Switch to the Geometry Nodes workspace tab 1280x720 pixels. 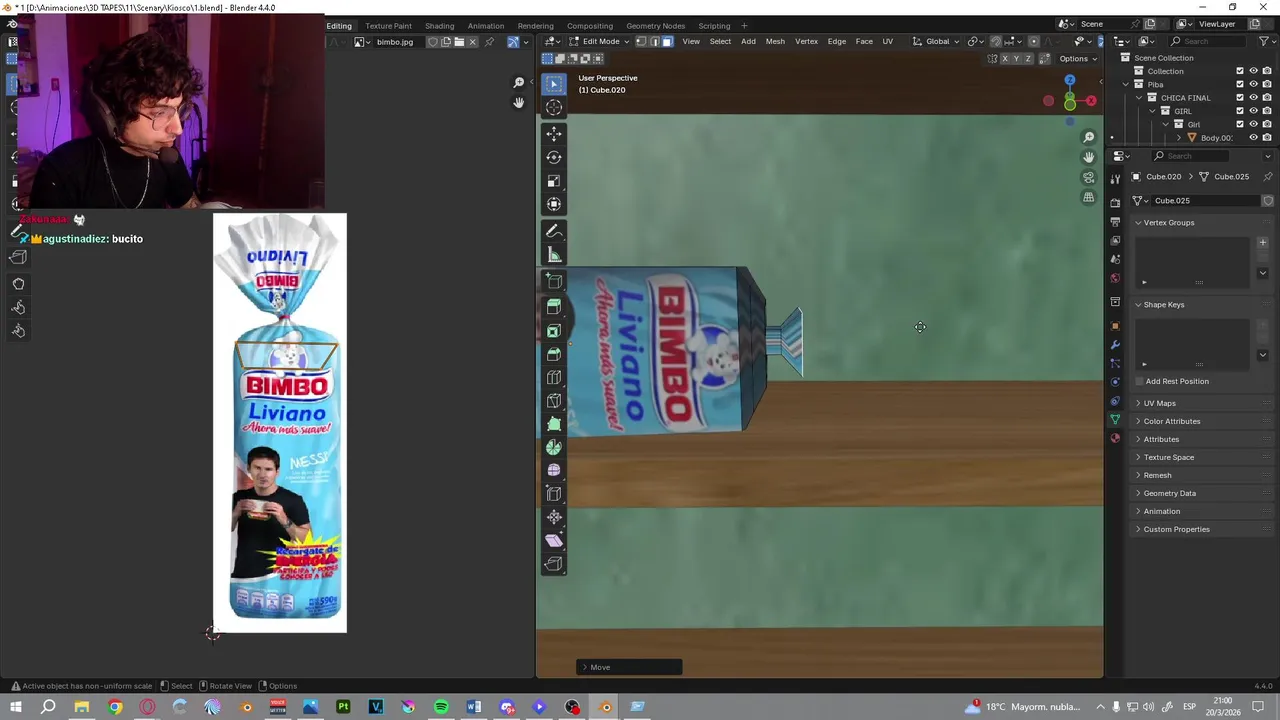(x=655, y=26)
